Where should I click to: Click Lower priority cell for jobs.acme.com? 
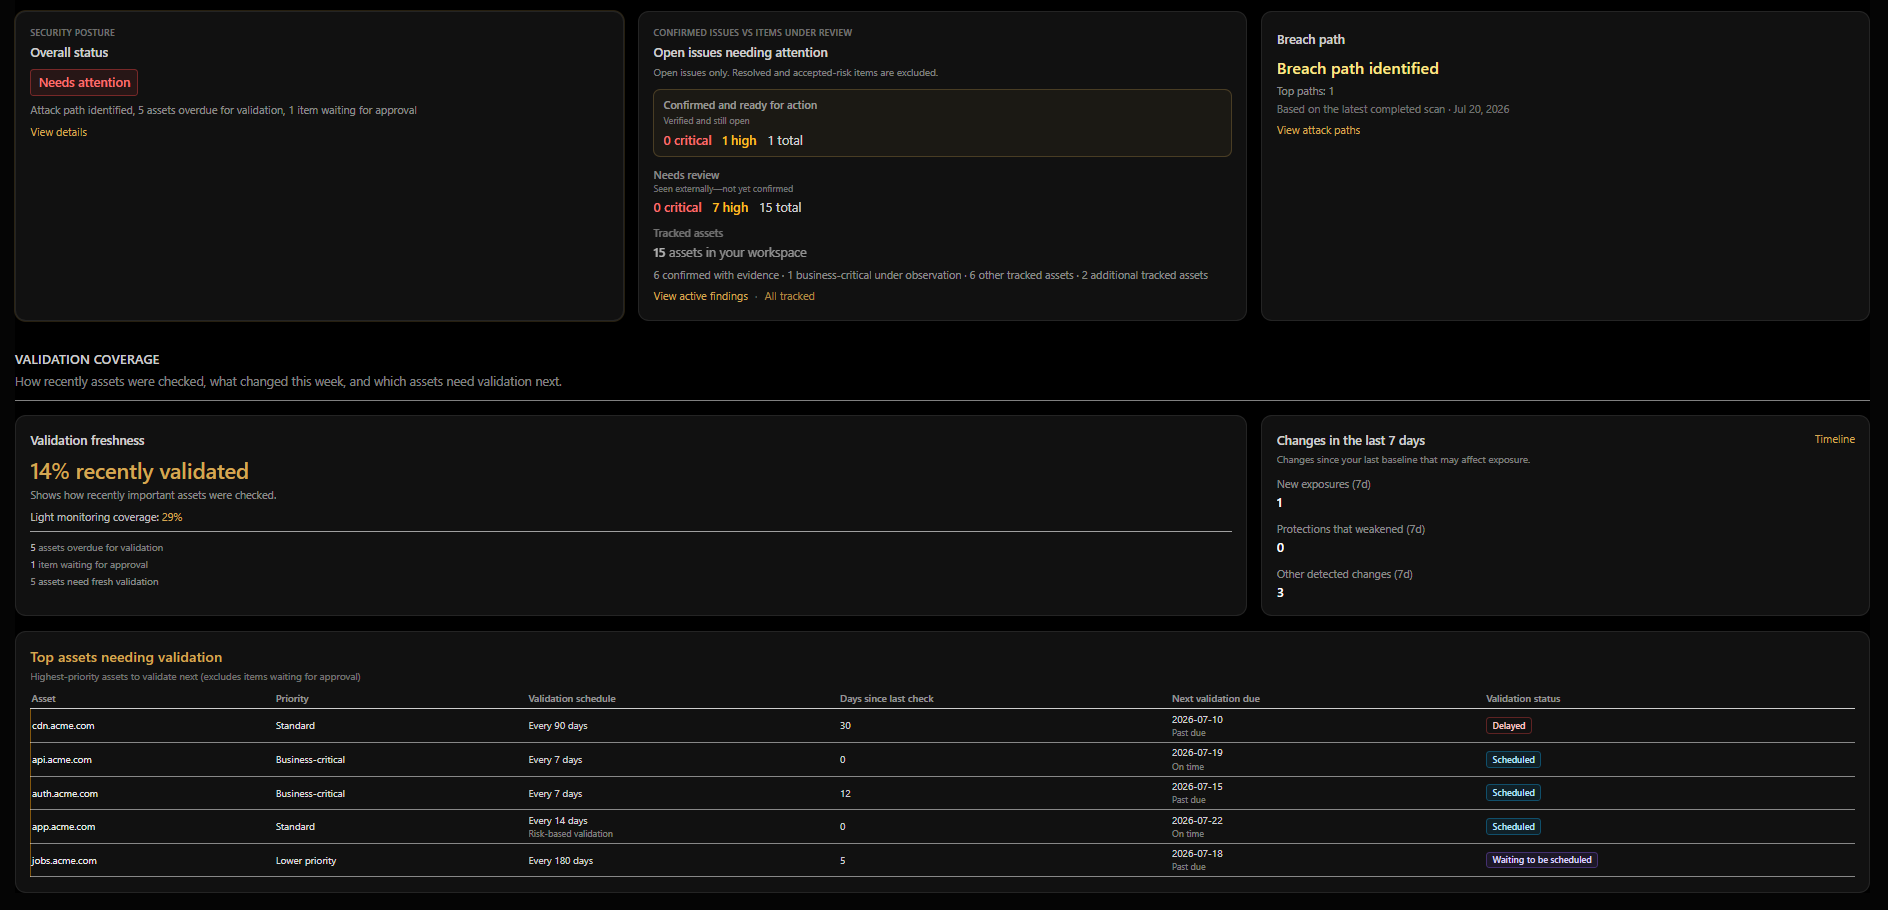306,861
